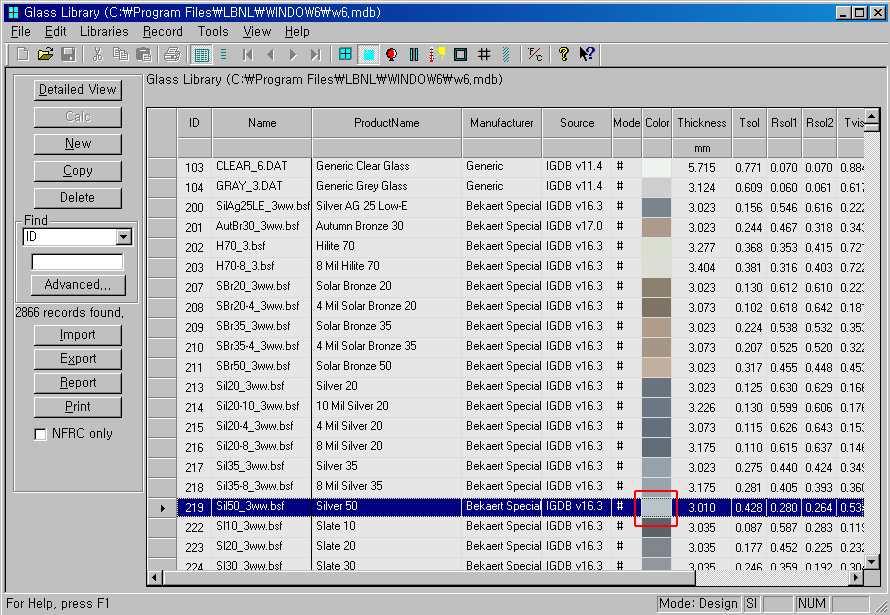Switch to list view toolbar icon
The height and width of the screenshot is (615, 890).
(224, 54)
